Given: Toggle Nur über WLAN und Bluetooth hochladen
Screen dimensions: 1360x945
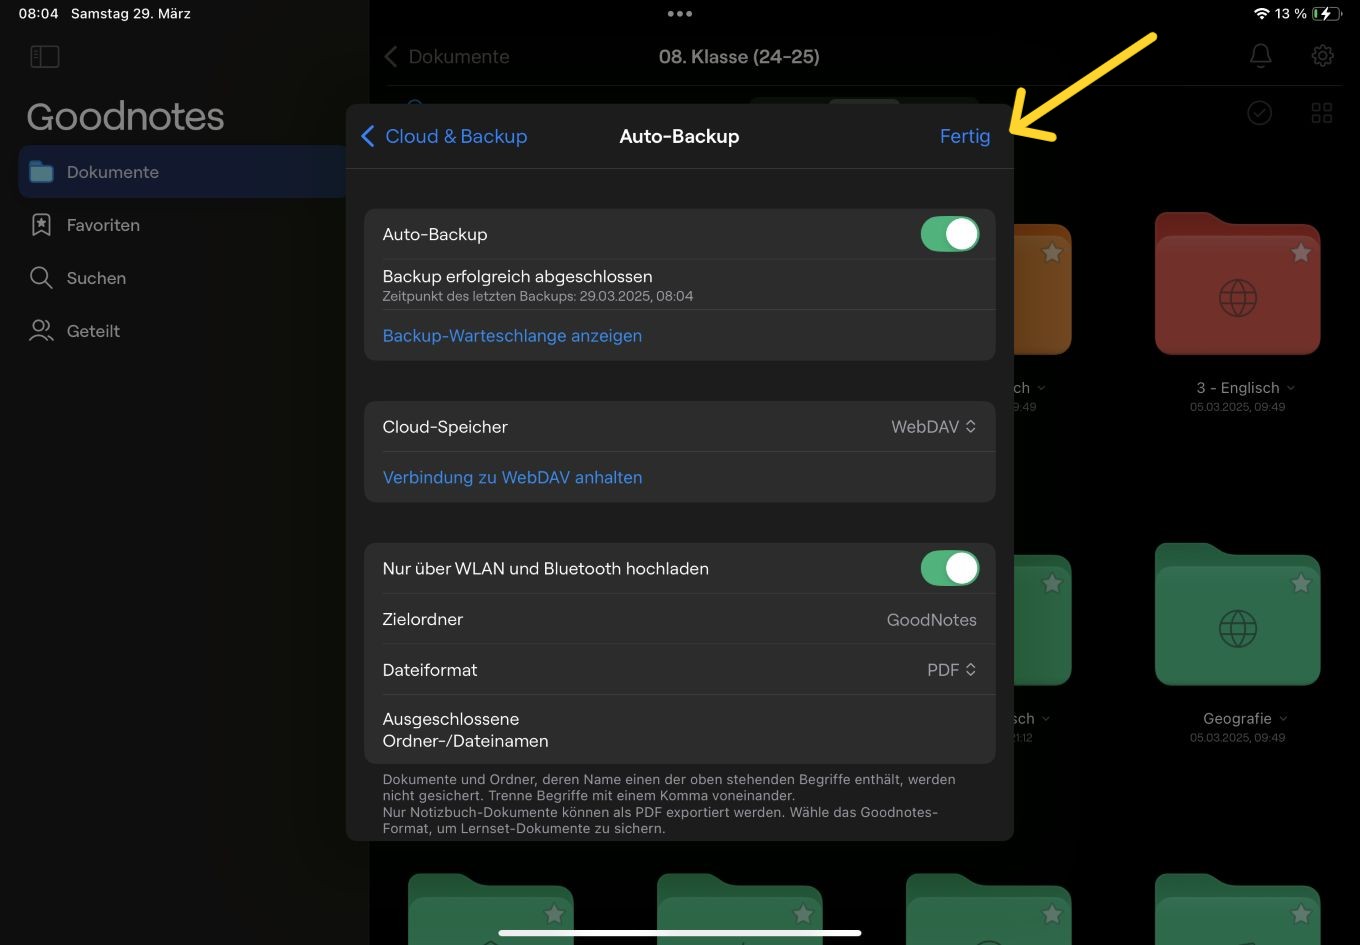Looking at the screenshot, I should click(949, 568).
